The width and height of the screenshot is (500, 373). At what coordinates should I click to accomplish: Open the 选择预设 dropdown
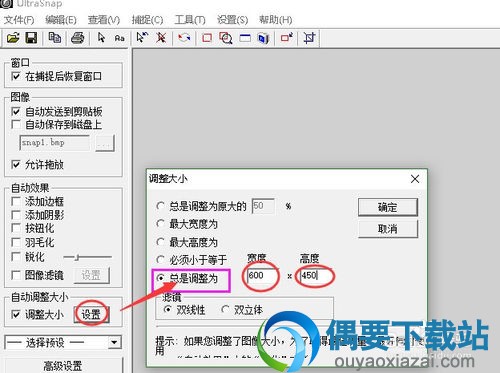63,342
